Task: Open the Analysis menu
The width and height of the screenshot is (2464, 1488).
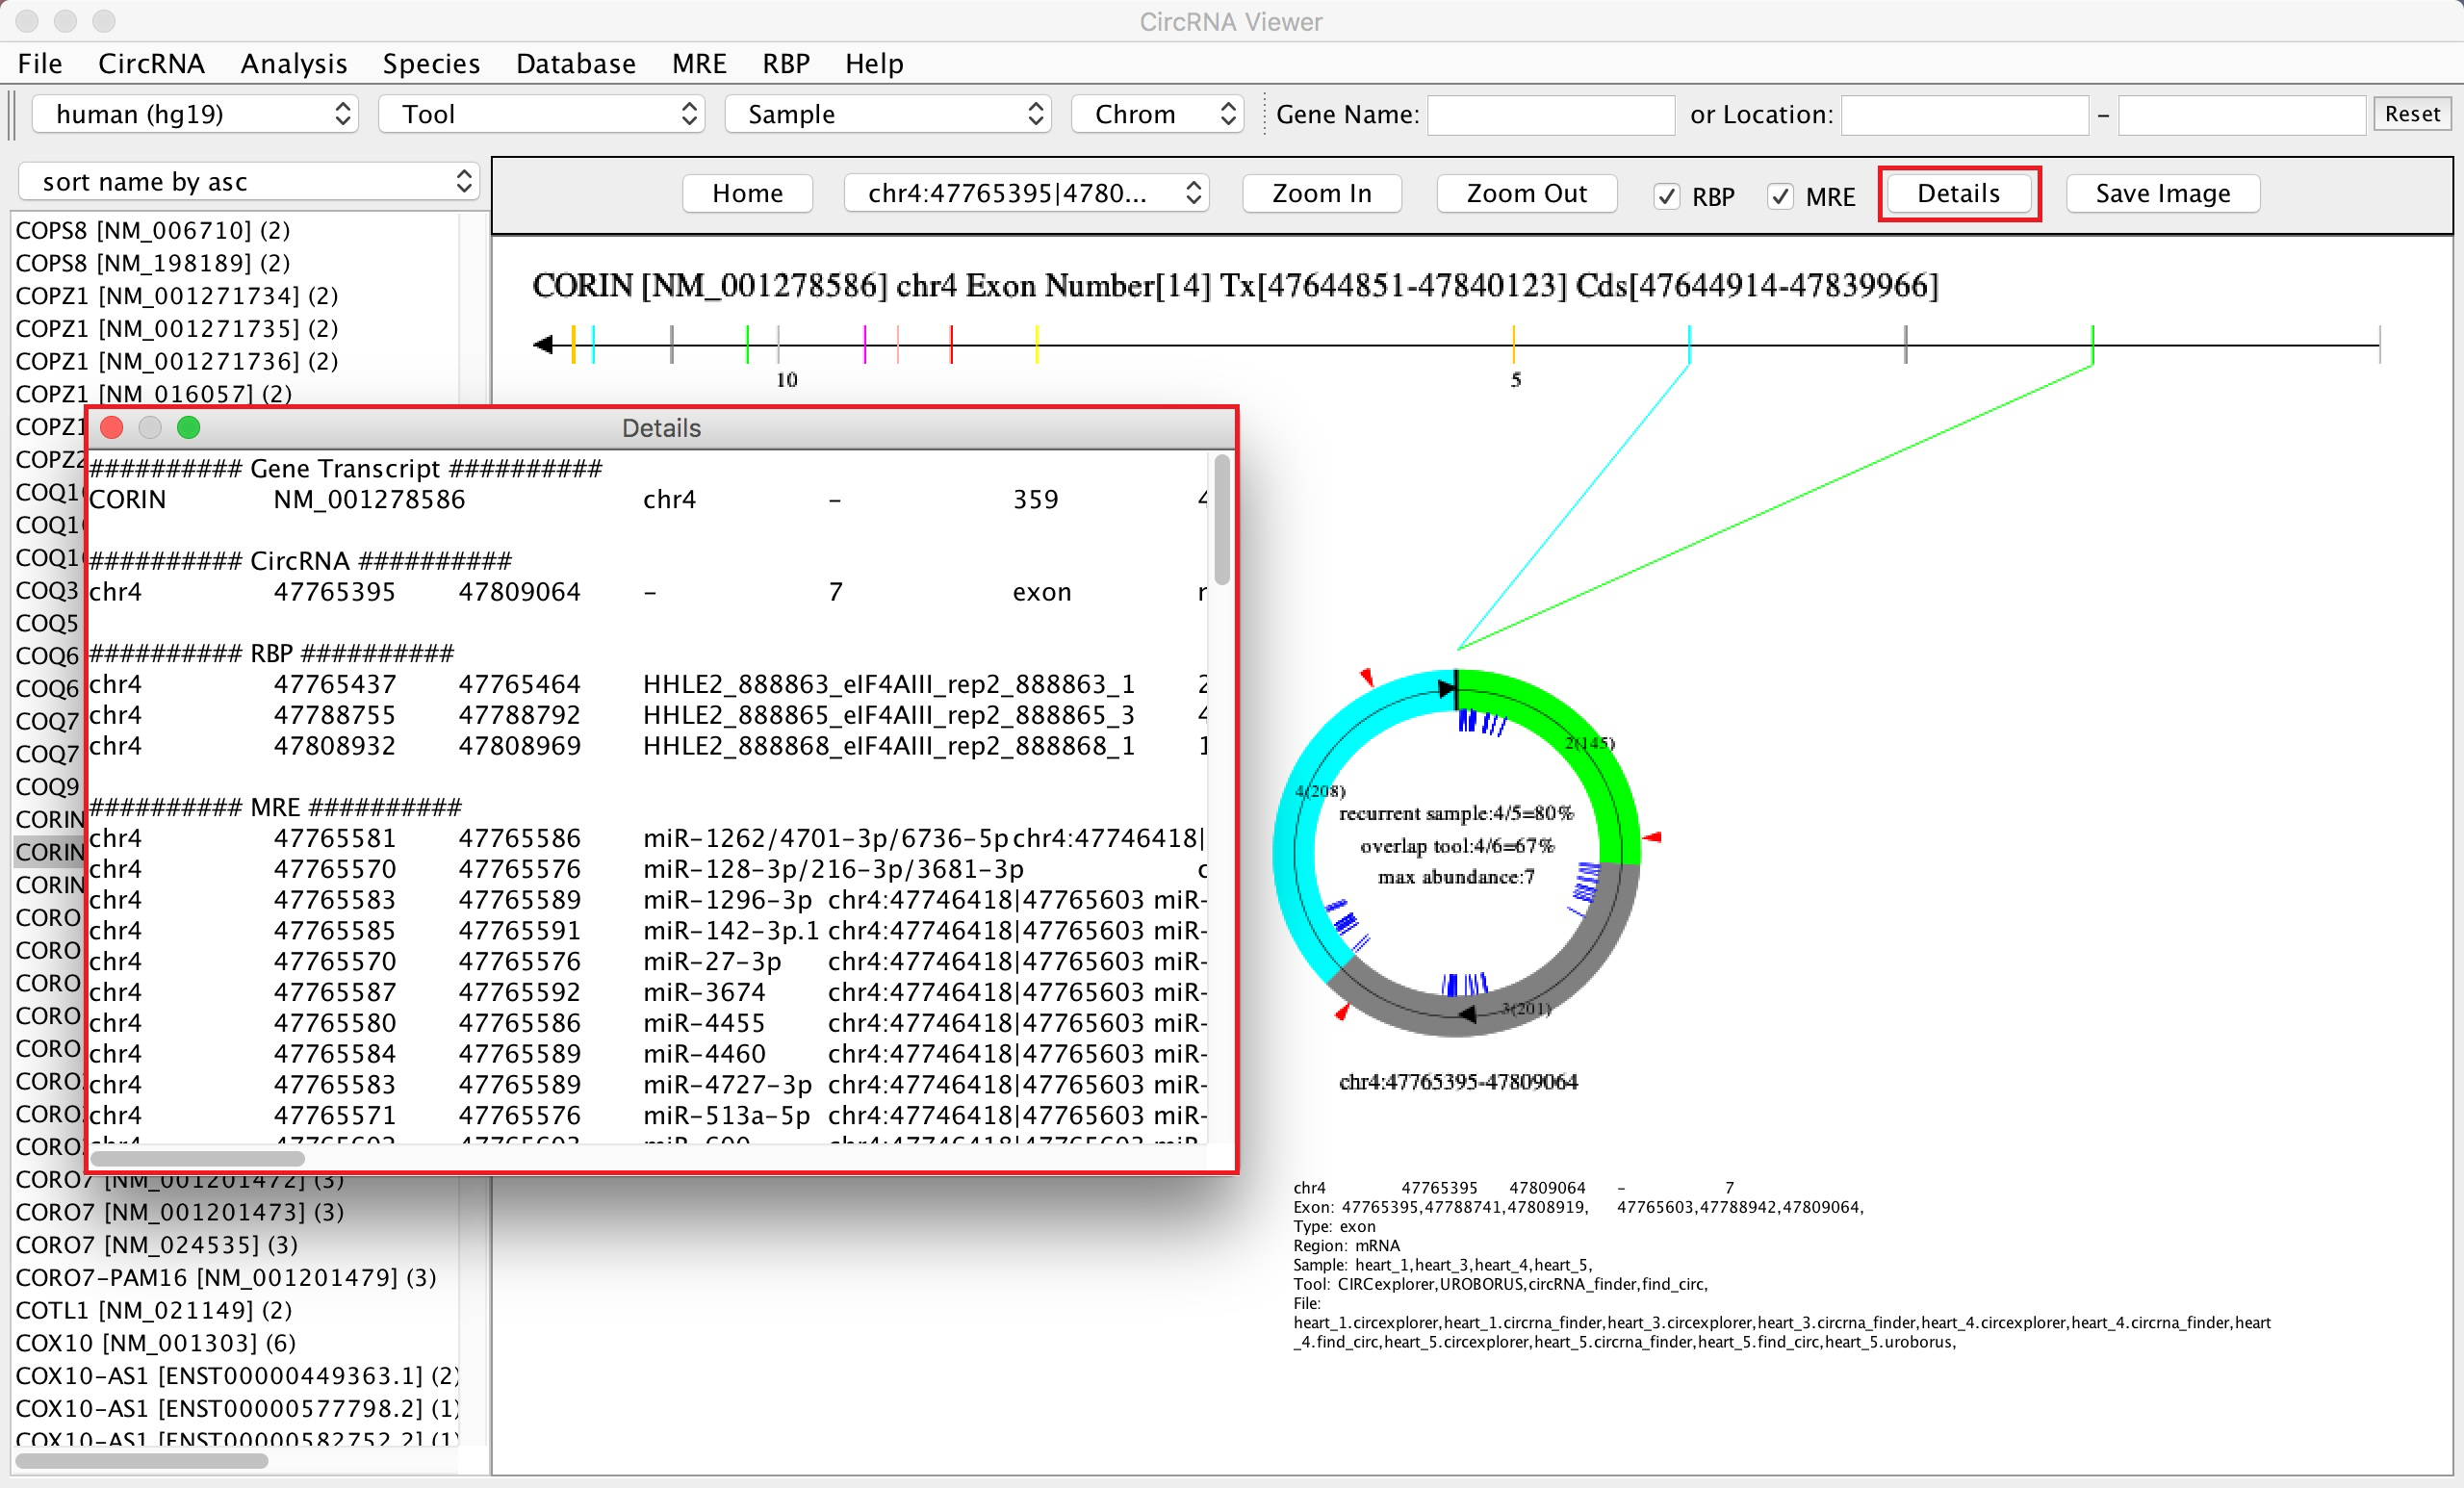Action: (293, 64)
